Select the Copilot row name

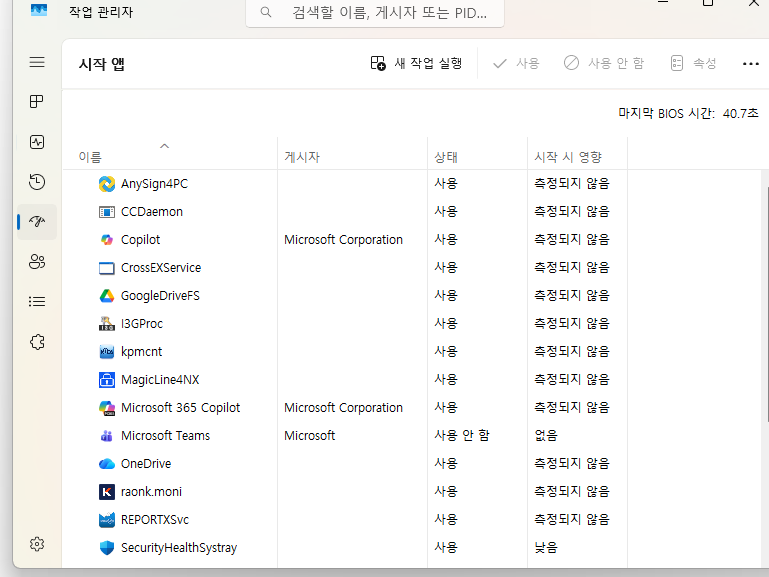141,240
